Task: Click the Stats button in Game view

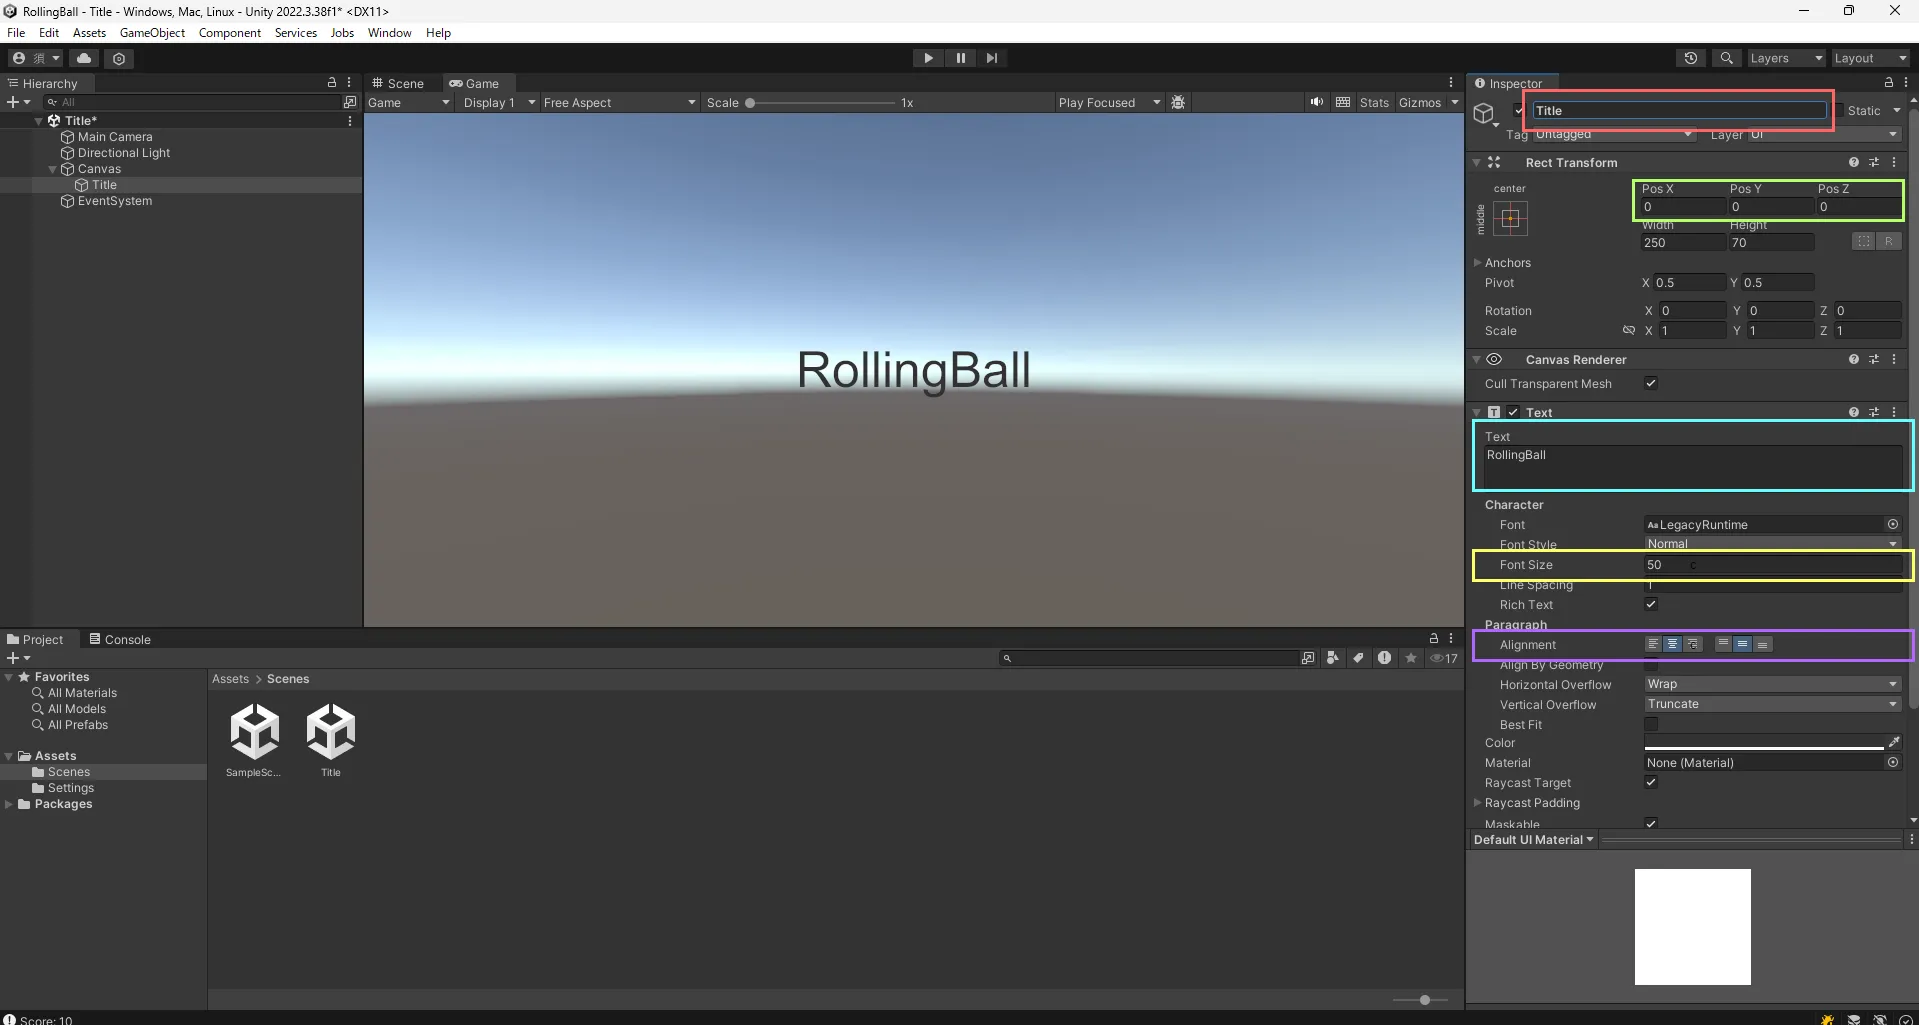Action: (1373, 102)
